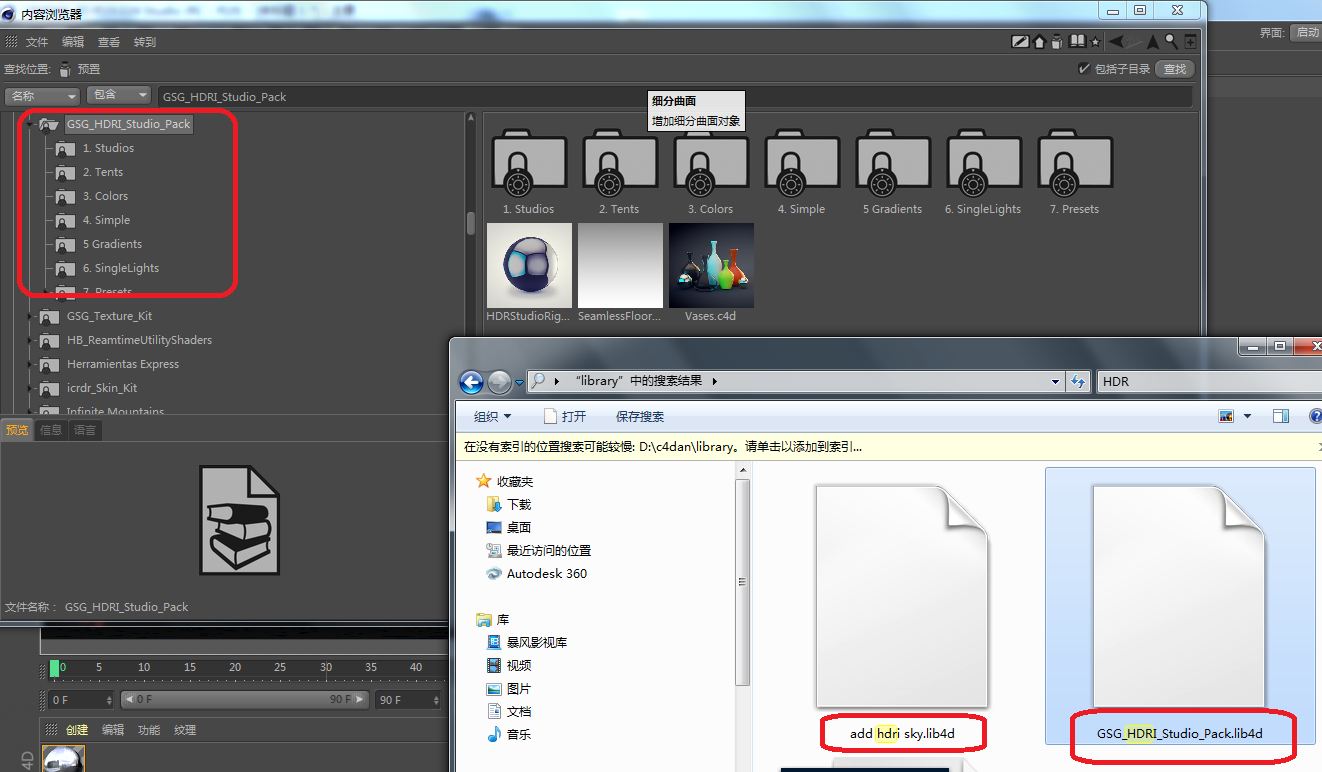Expand the 组织 dropdown in Explorer
1322x772 pixels.
[x=491, y=416]
